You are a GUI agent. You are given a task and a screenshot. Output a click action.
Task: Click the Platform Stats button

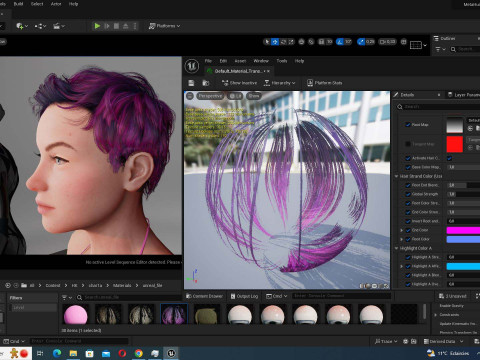pyautogui.click(x=324, y=83)
